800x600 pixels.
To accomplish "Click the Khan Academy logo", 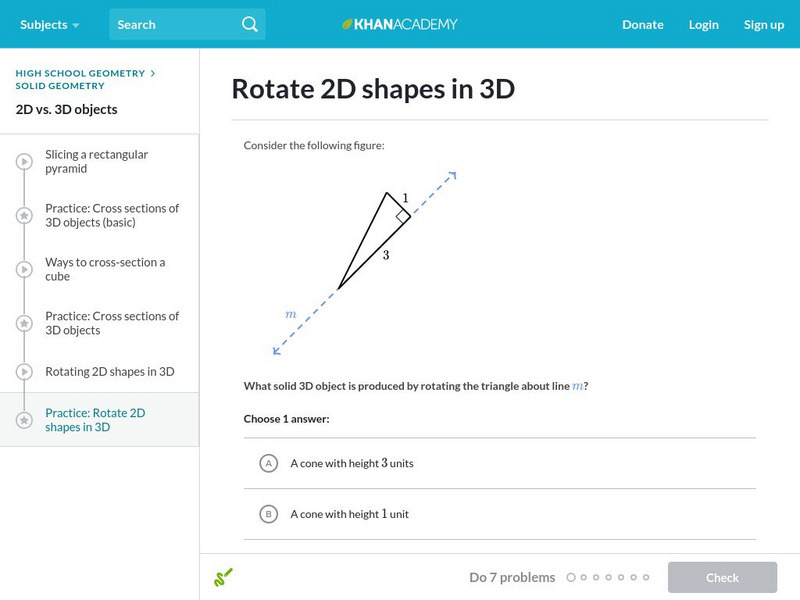I will point(400,24).
